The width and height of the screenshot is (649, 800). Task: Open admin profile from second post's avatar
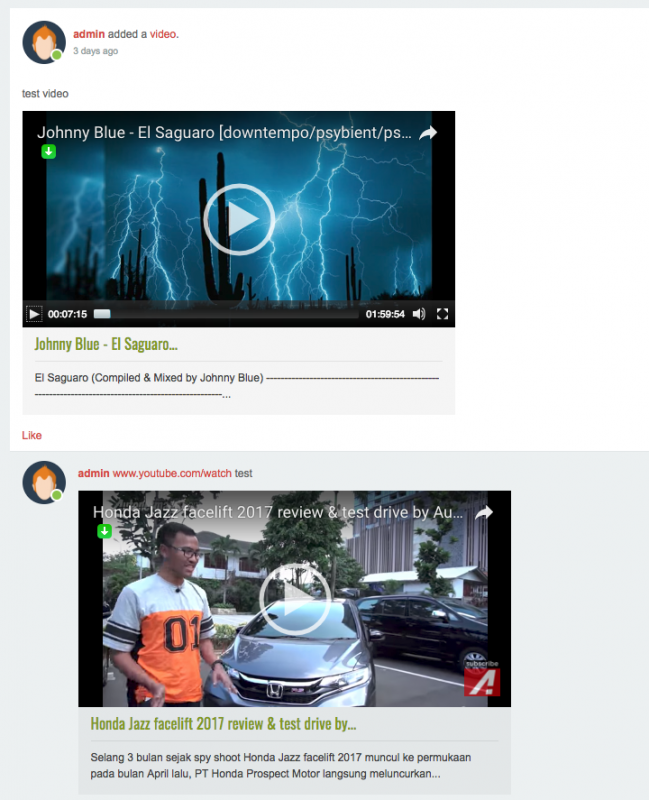click(x=44, y=483)
